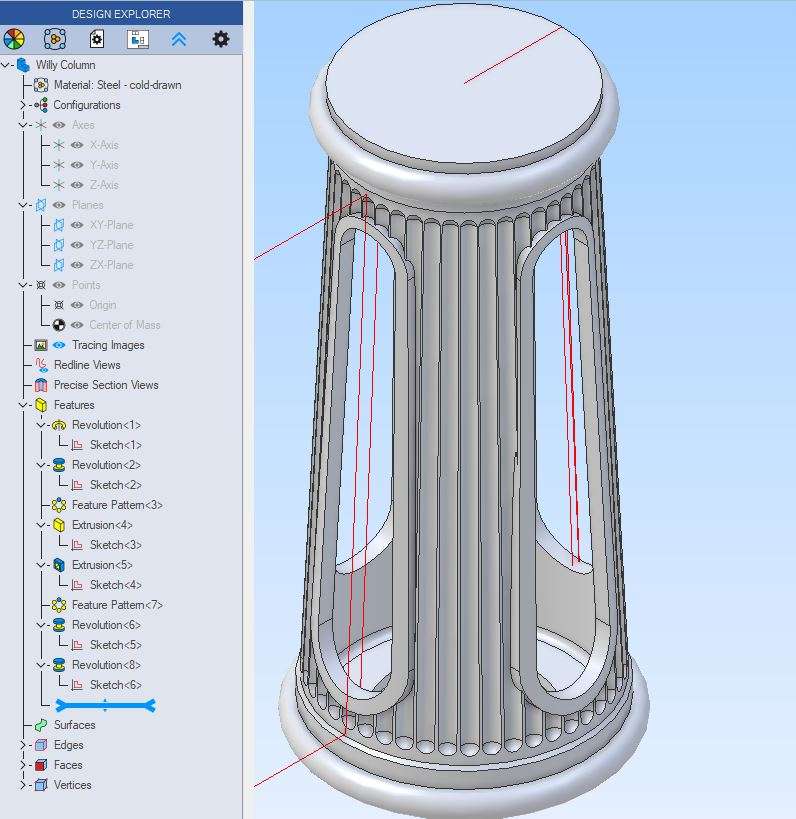Click the Tracing Images icon
The image size is (796, 819).
[41, 345]
